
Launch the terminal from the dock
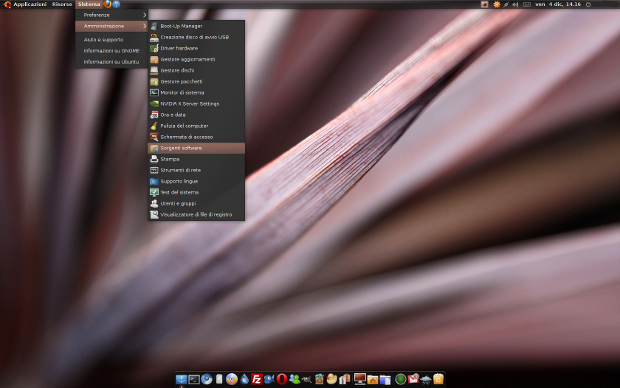194,379
